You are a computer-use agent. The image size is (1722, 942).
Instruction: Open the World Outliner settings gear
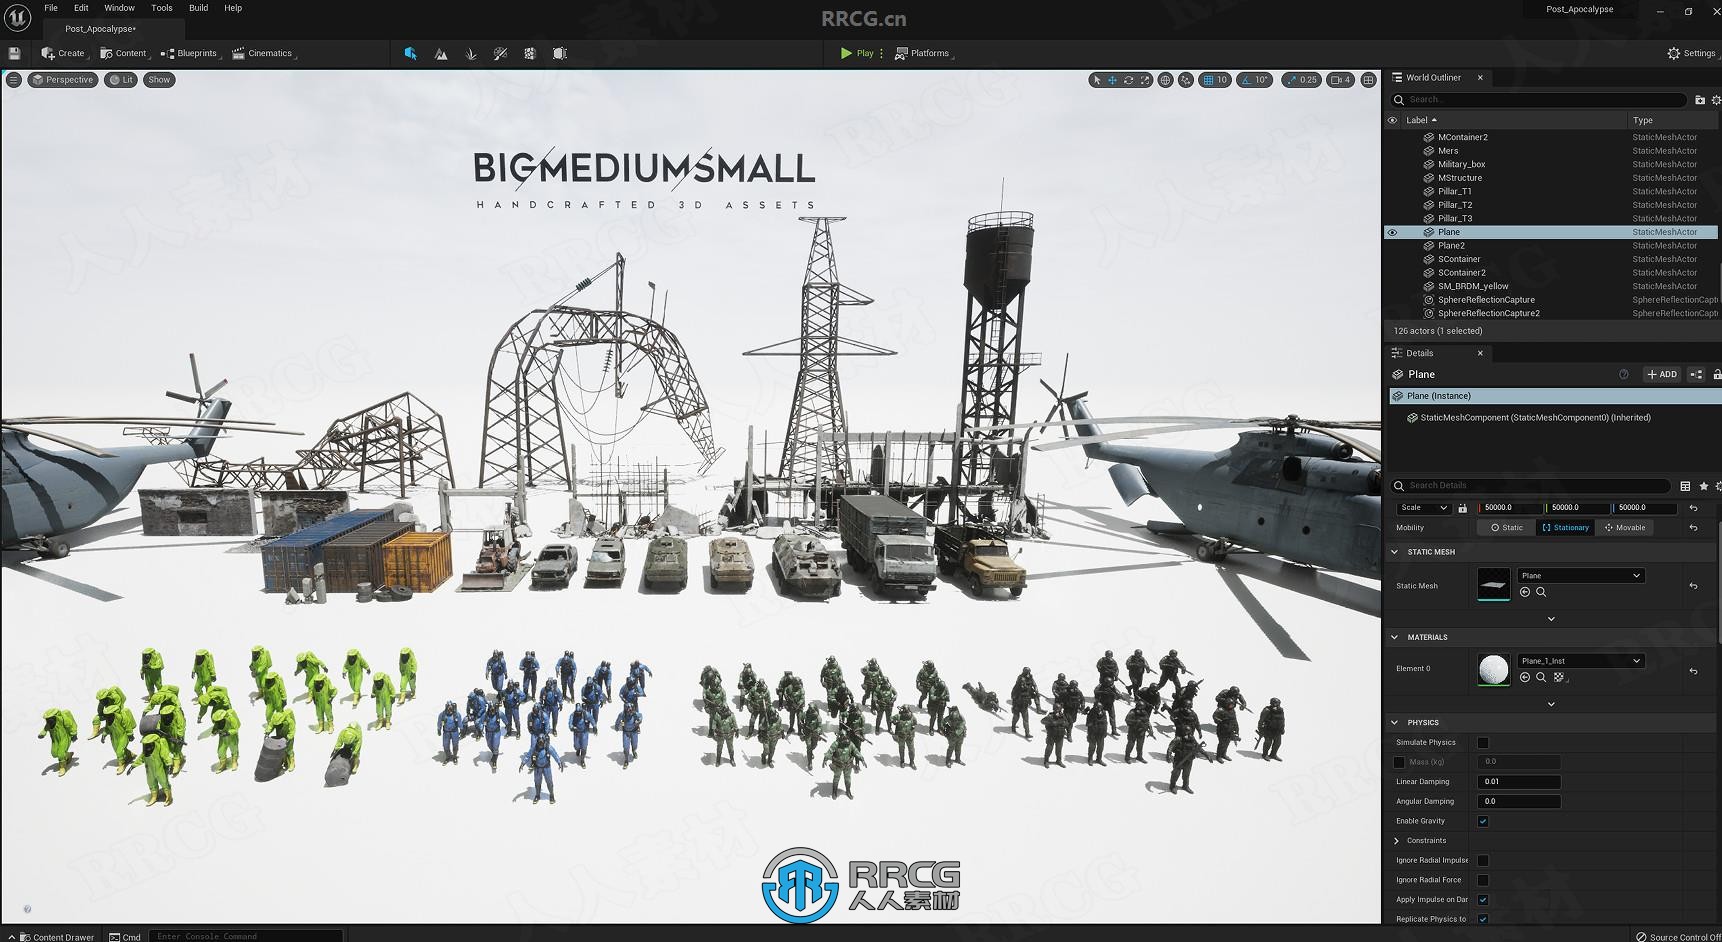click(1716, 100)
